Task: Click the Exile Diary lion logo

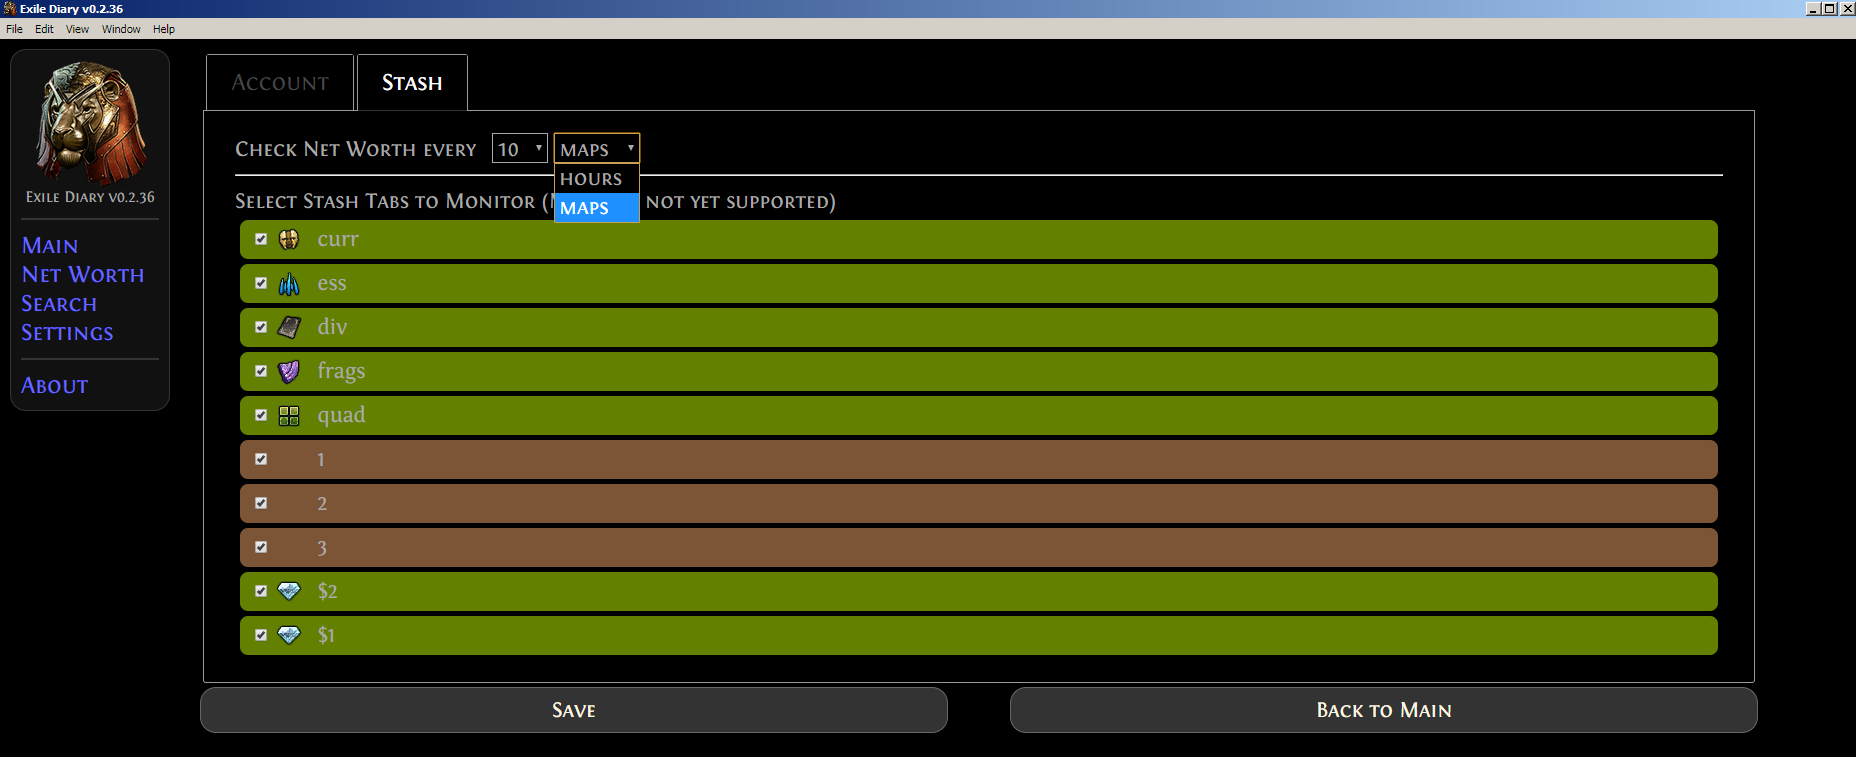Action: pyautogui.click(x=90, y=123)
